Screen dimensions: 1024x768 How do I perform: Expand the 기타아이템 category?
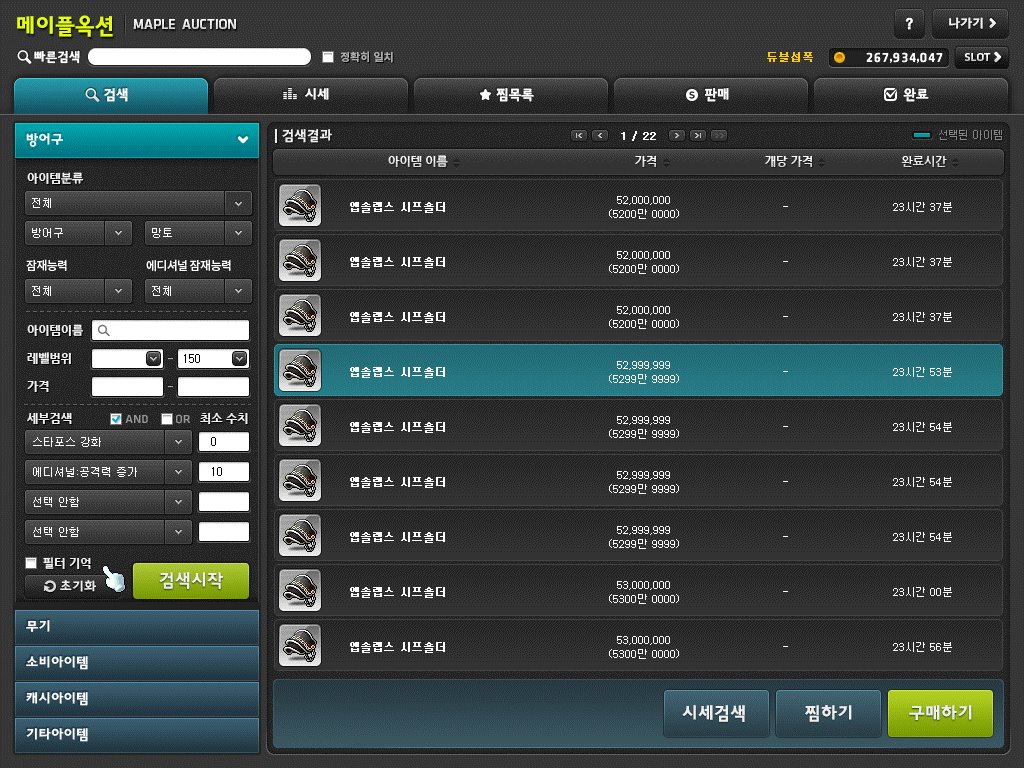[137, 734]
